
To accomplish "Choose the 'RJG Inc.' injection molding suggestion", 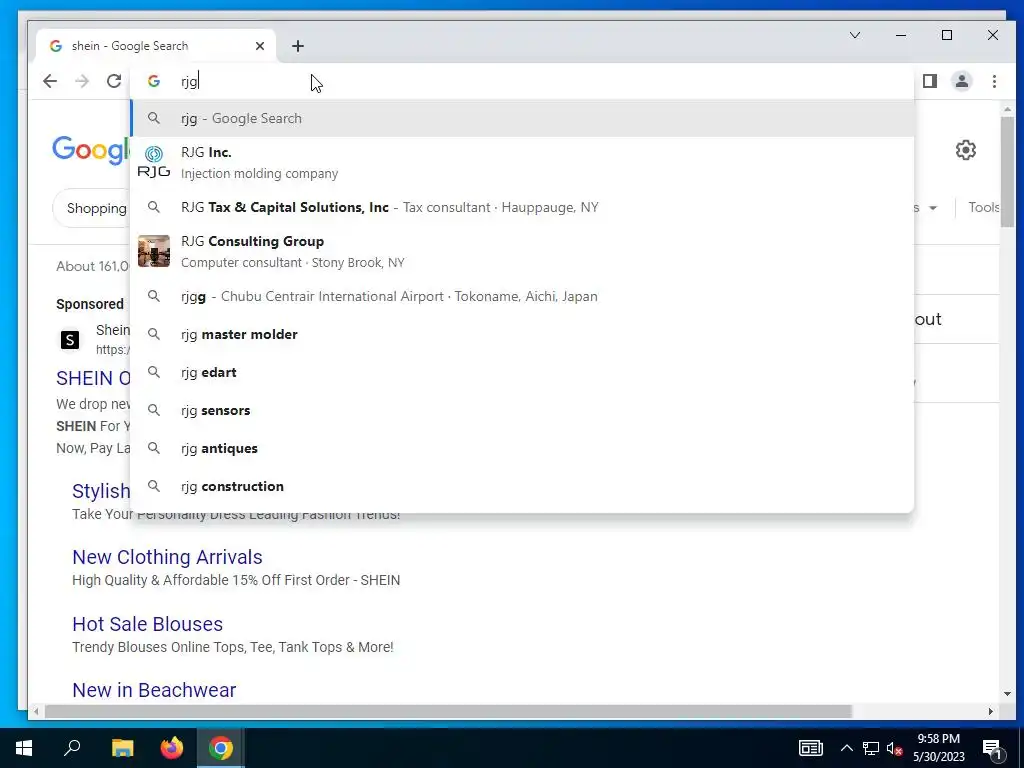I will click(522, 163).
